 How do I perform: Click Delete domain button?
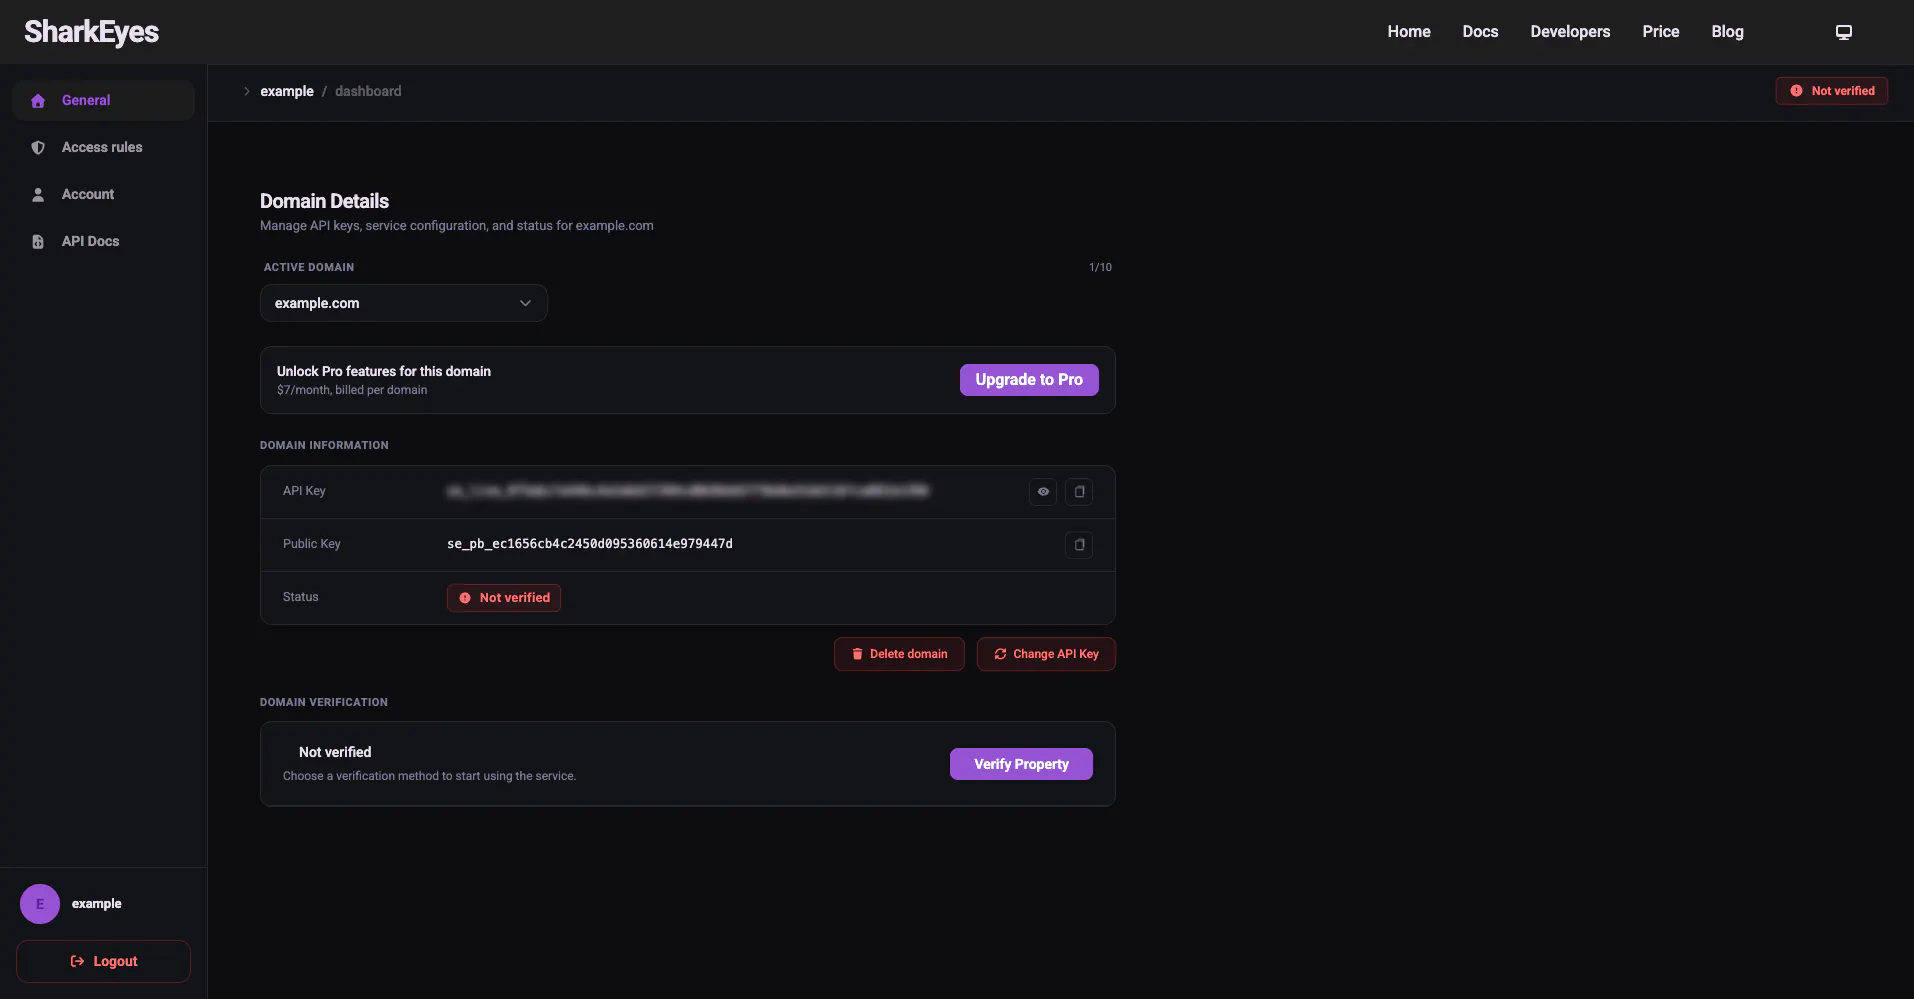(x=899, y=654)
